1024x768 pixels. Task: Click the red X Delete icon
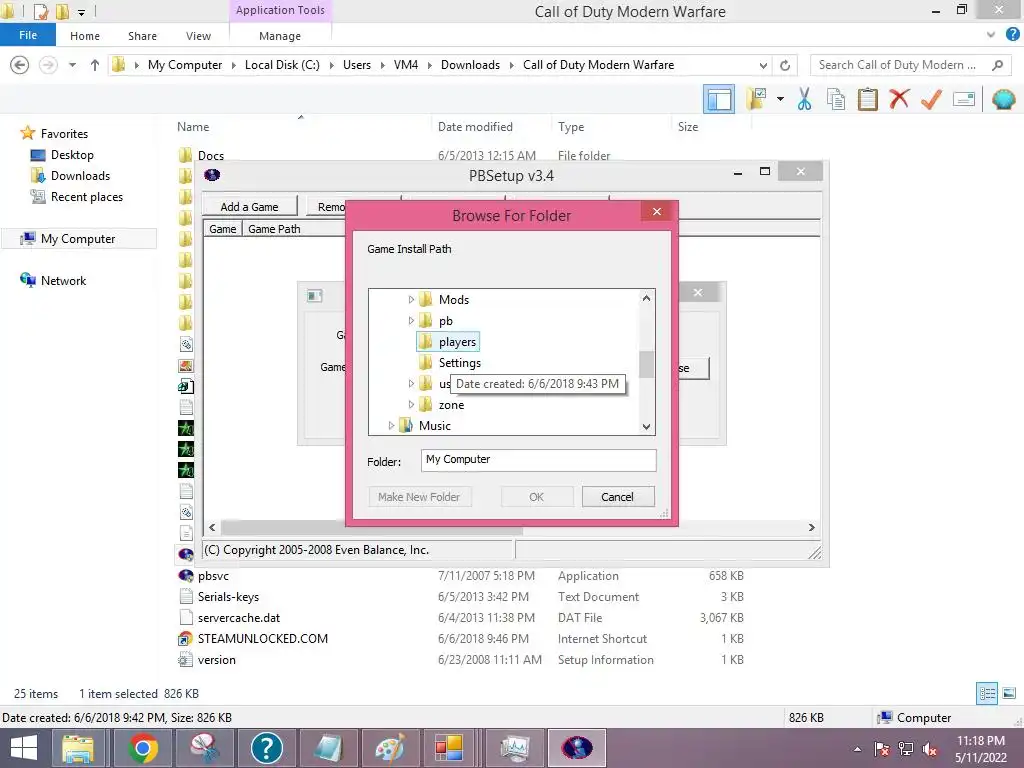point(899,99)
